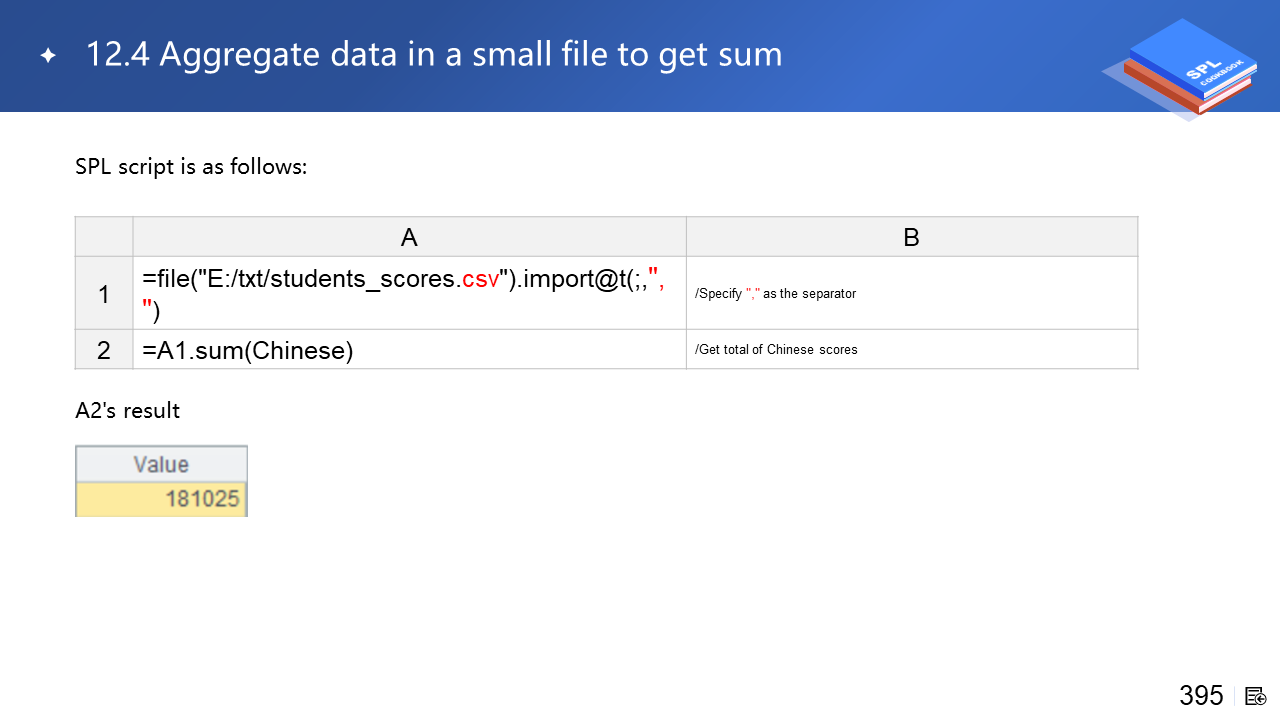
Task: Click the slide title '12.4 Aggregate data'
Action: coord(433,55)
